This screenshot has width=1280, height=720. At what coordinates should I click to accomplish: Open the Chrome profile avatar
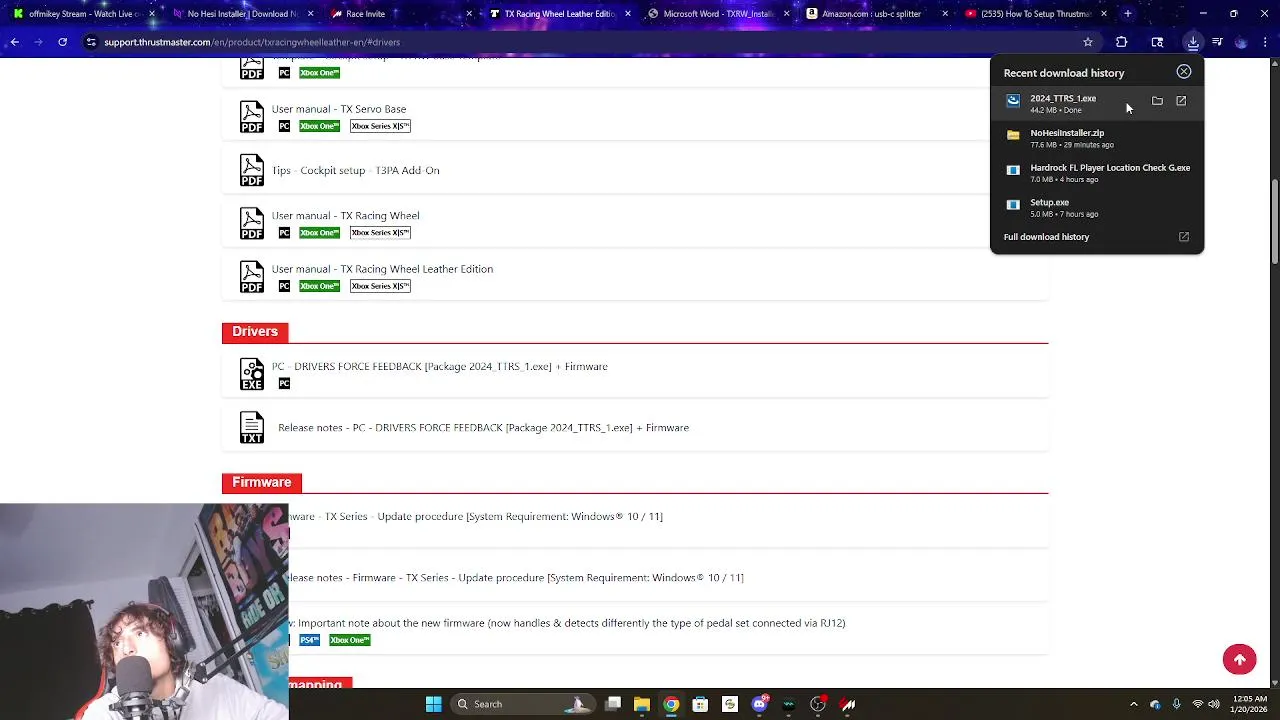1241,42
